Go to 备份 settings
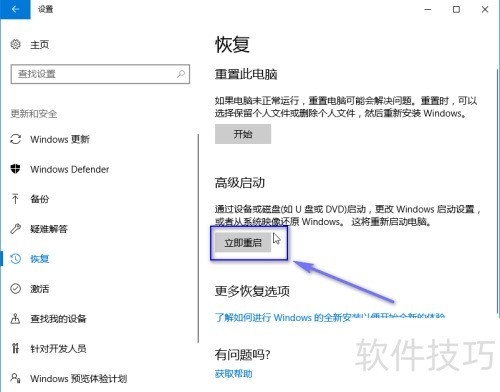 (40, 199)
